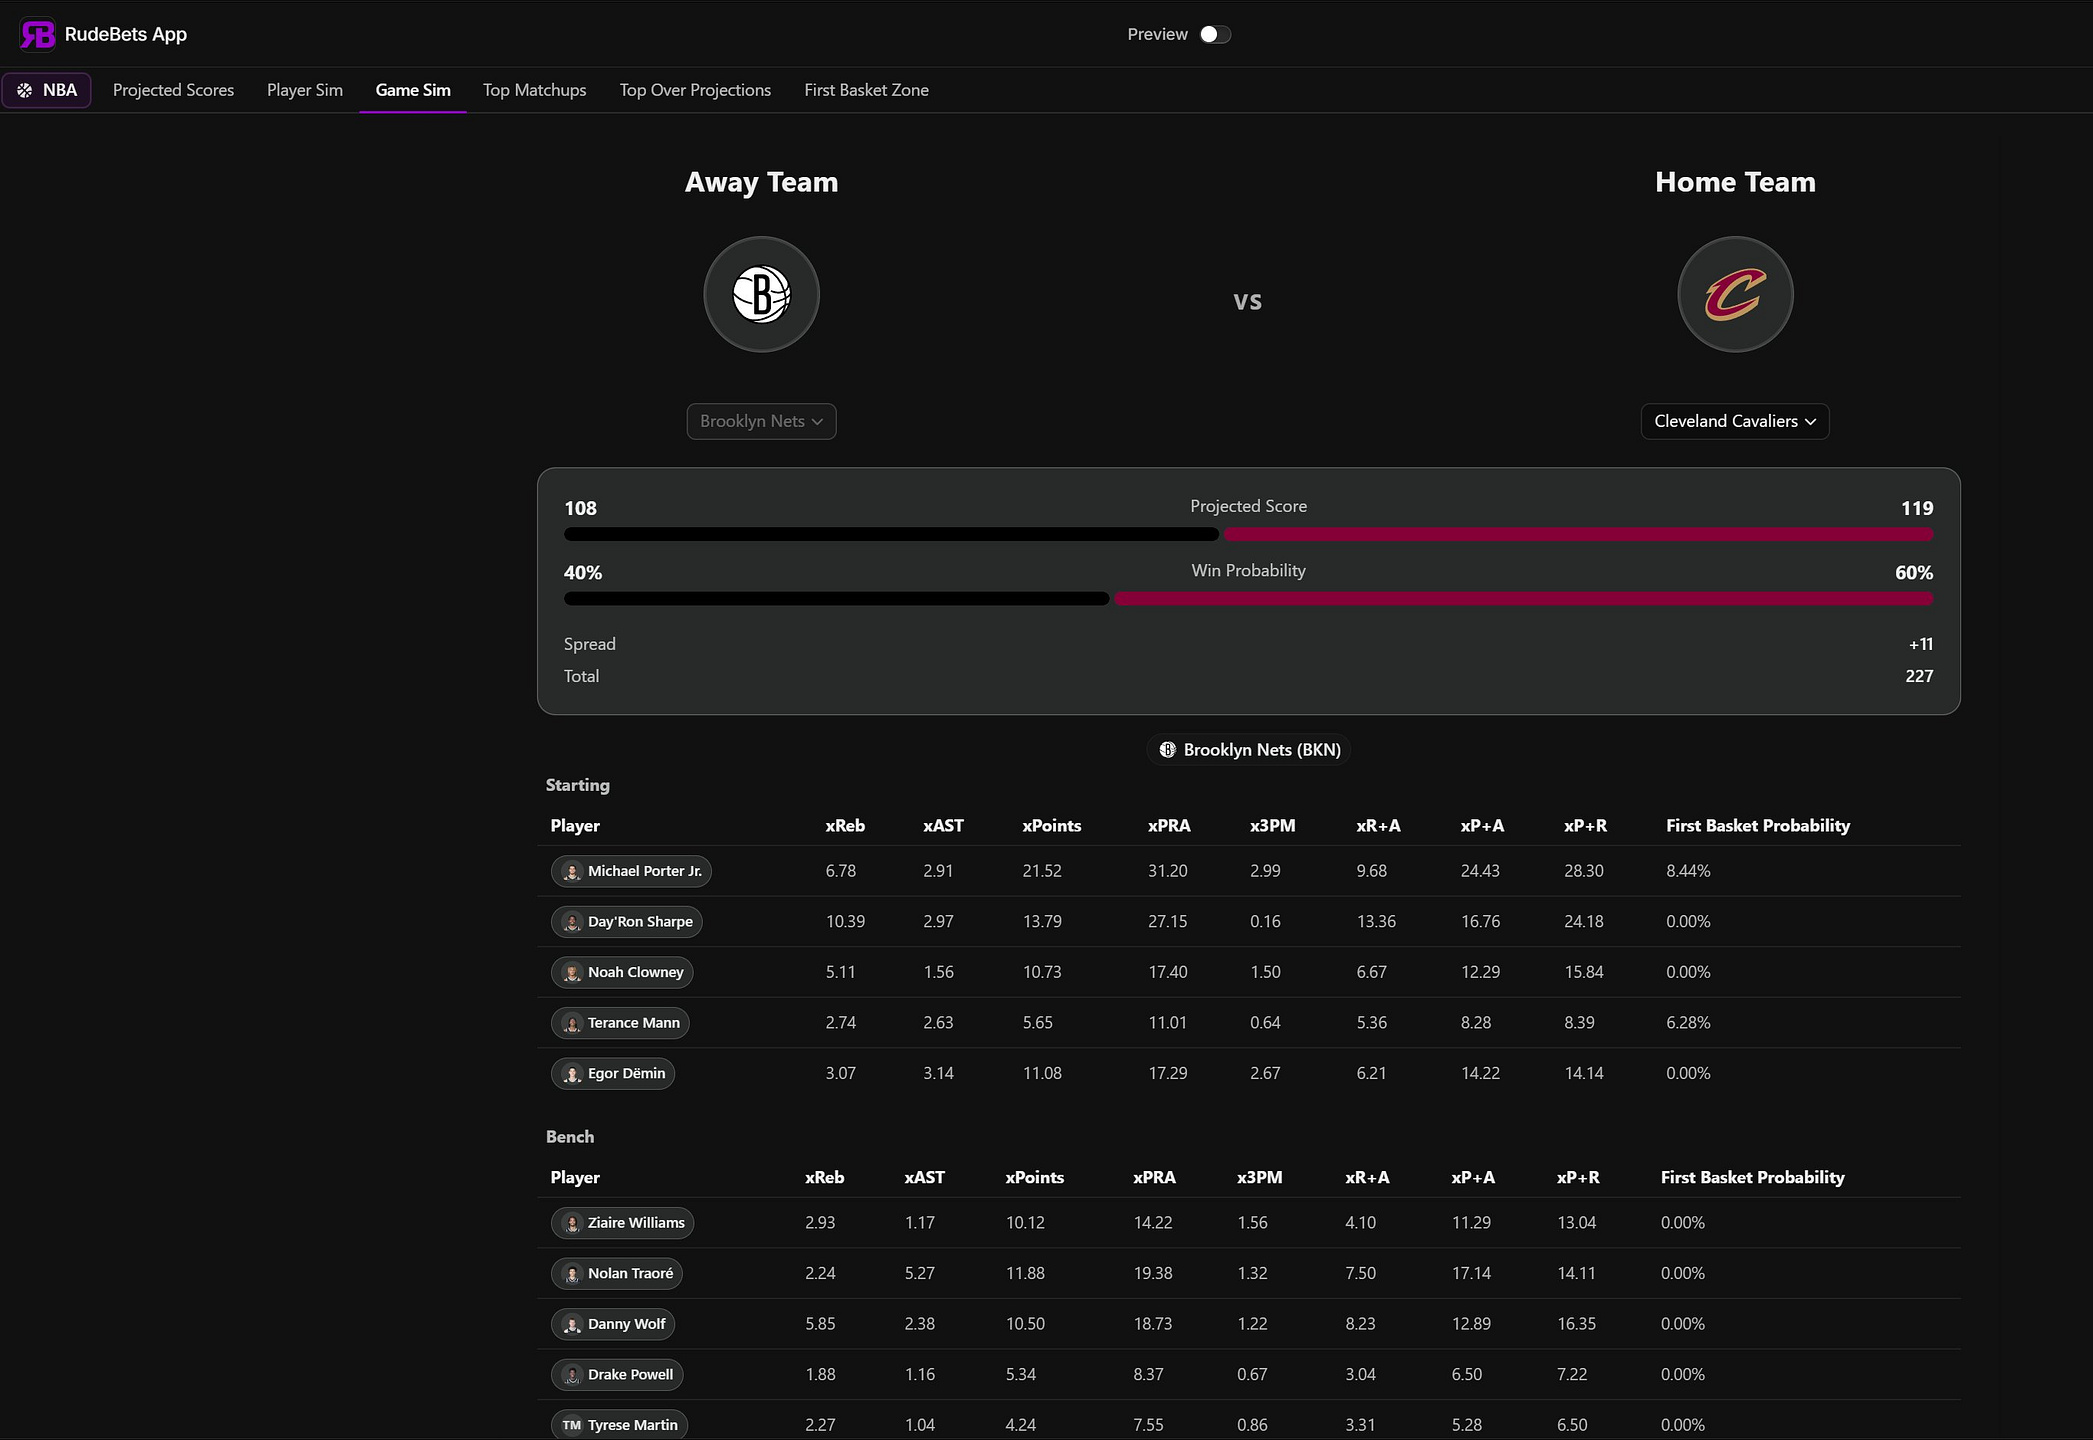
Task: Click Noah Clowney's avatar icon
Action: [x=572, y=972]
